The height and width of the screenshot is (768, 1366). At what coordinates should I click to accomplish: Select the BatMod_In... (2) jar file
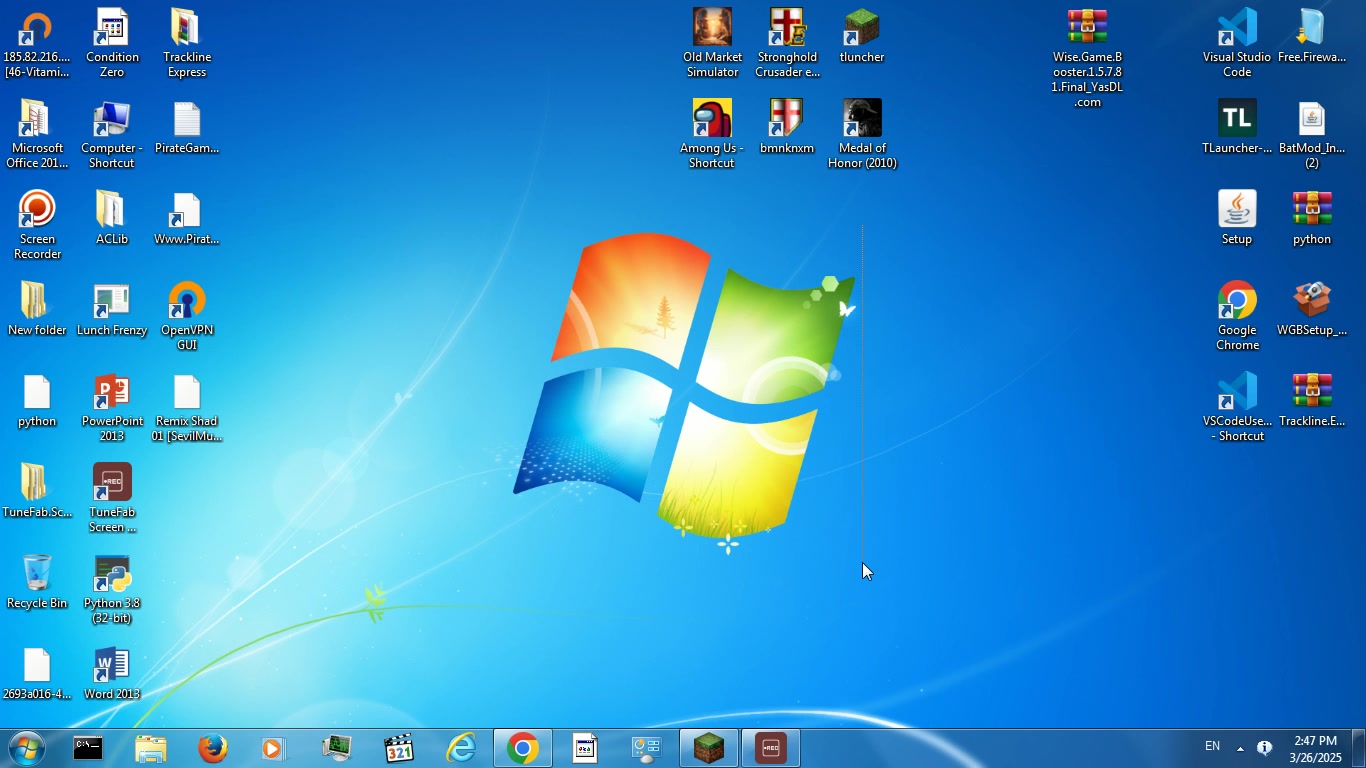tap(1313, 135)
